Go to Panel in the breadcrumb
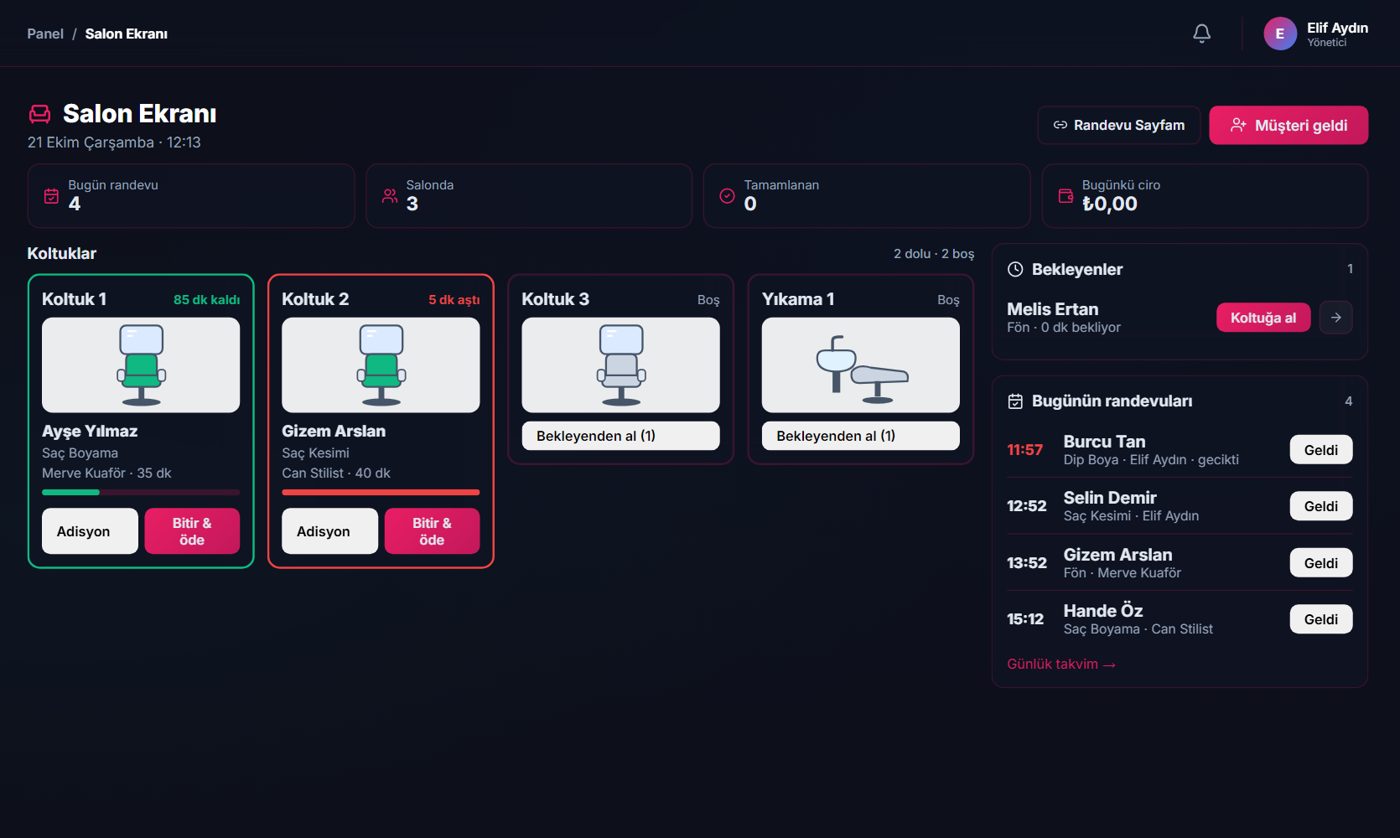 tap(45, 34)
